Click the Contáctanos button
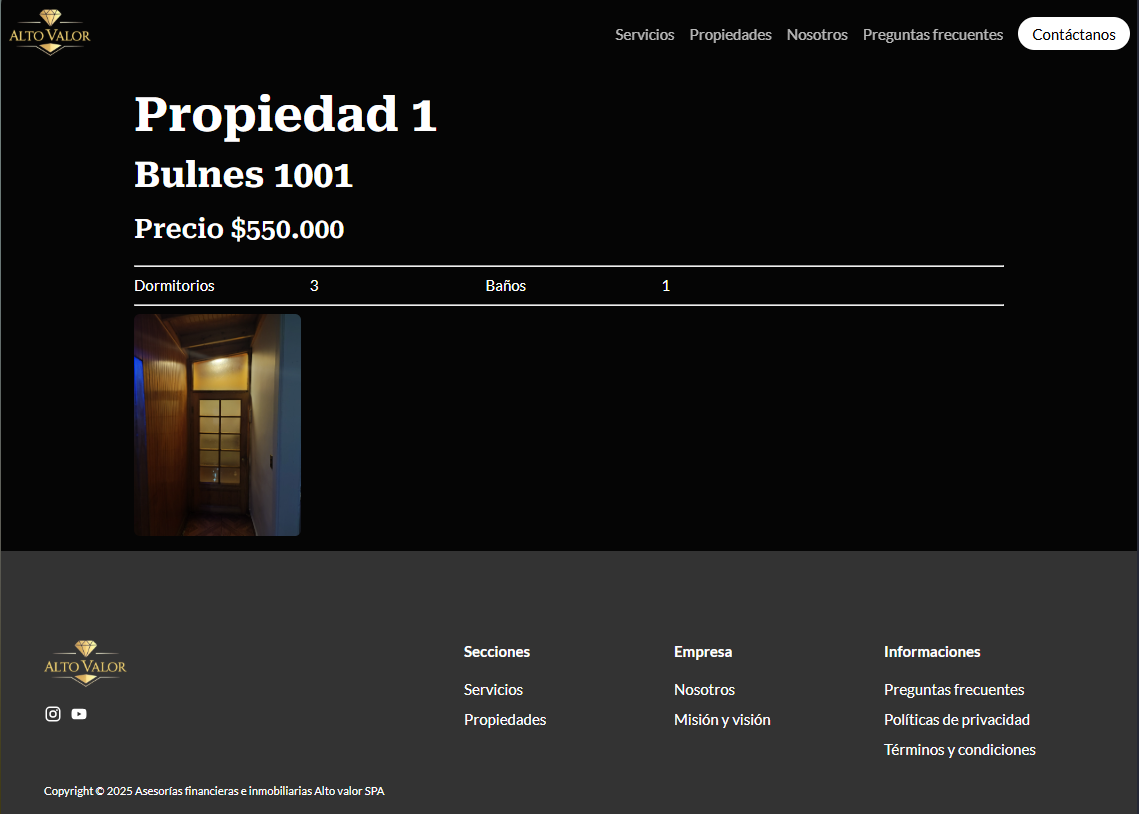The width and height of the screenshot is (1139, 814). pos(1073,34)
